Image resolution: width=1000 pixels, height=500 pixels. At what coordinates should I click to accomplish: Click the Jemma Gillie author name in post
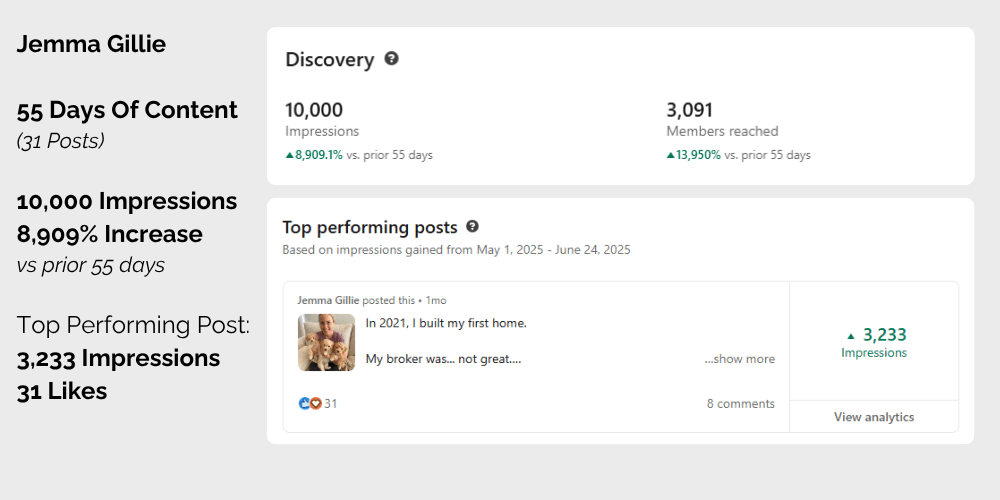(x=328, y=300)
